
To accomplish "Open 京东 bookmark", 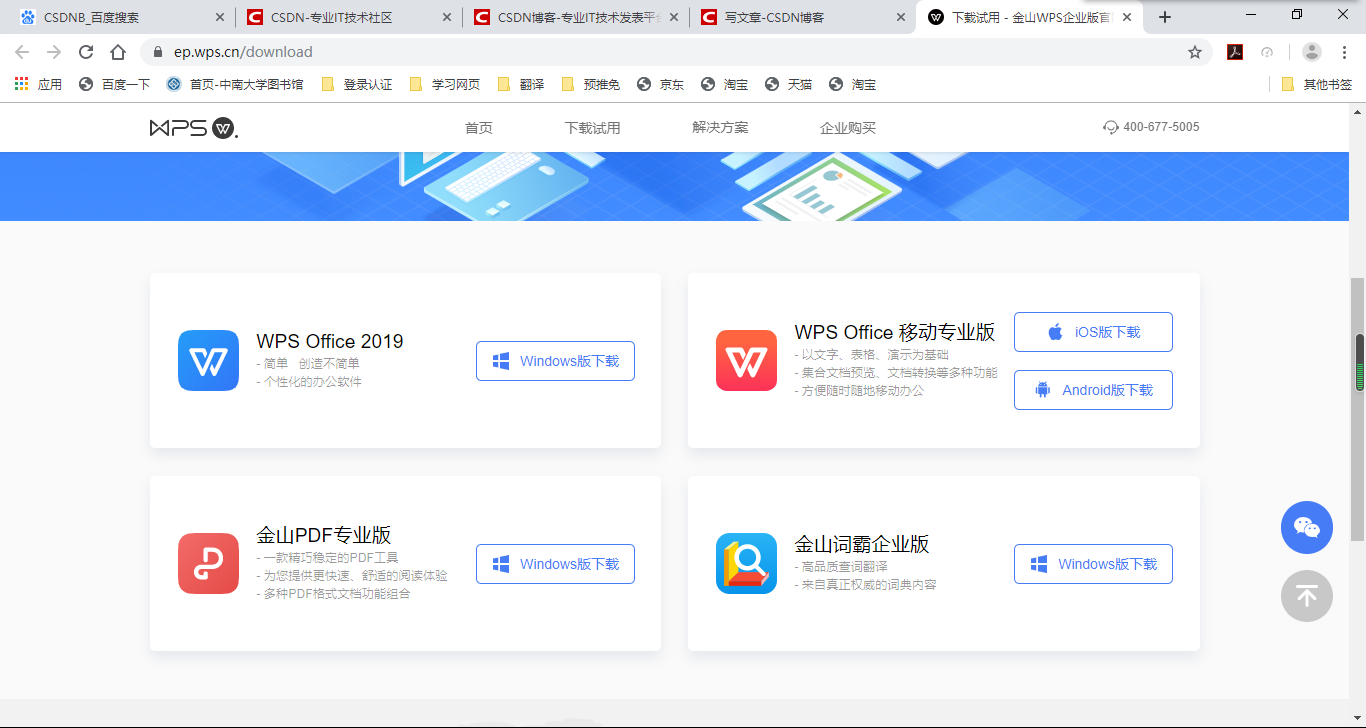I will [x=661, y=84].
